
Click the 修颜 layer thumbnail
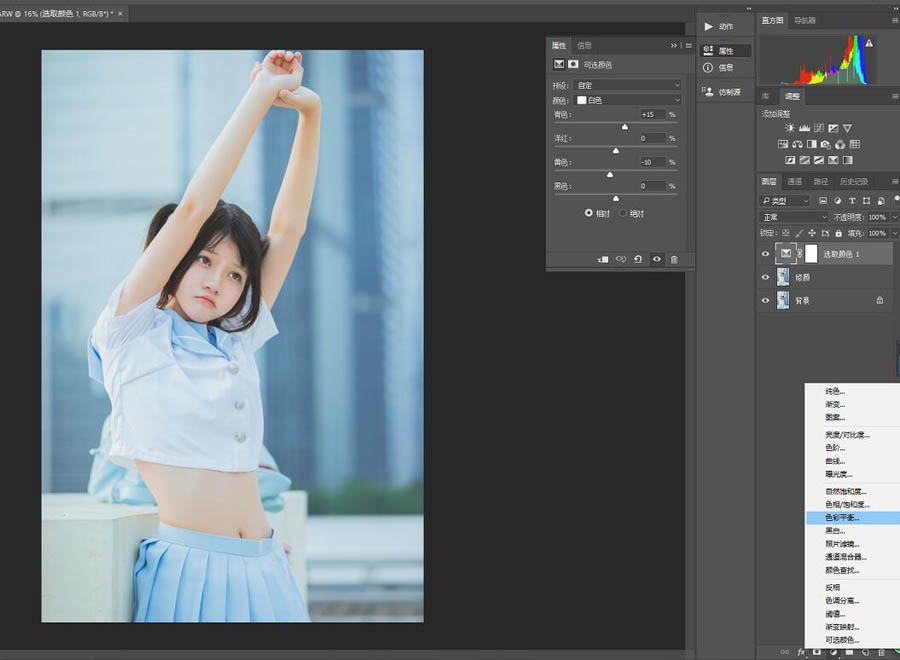pyautogui.click(x=783, y=277)
